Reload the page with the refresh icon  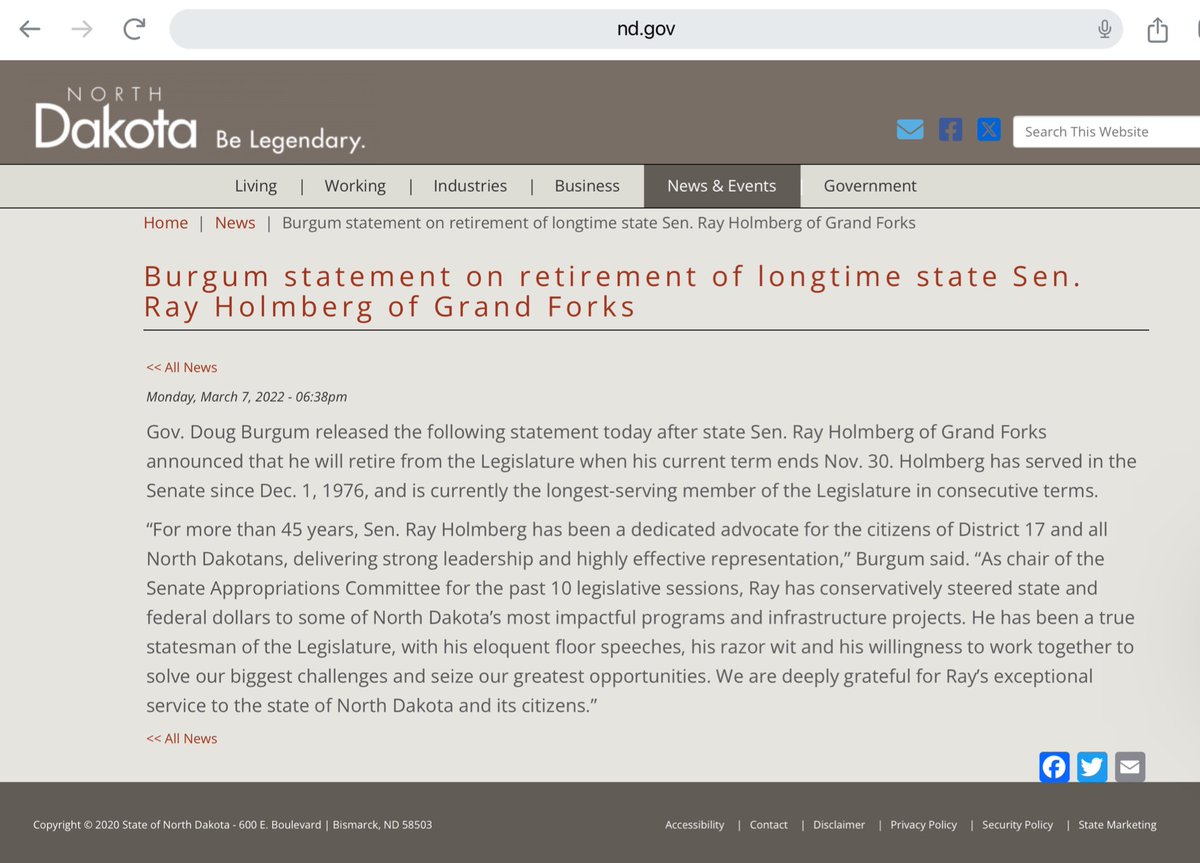pos(134,29)
